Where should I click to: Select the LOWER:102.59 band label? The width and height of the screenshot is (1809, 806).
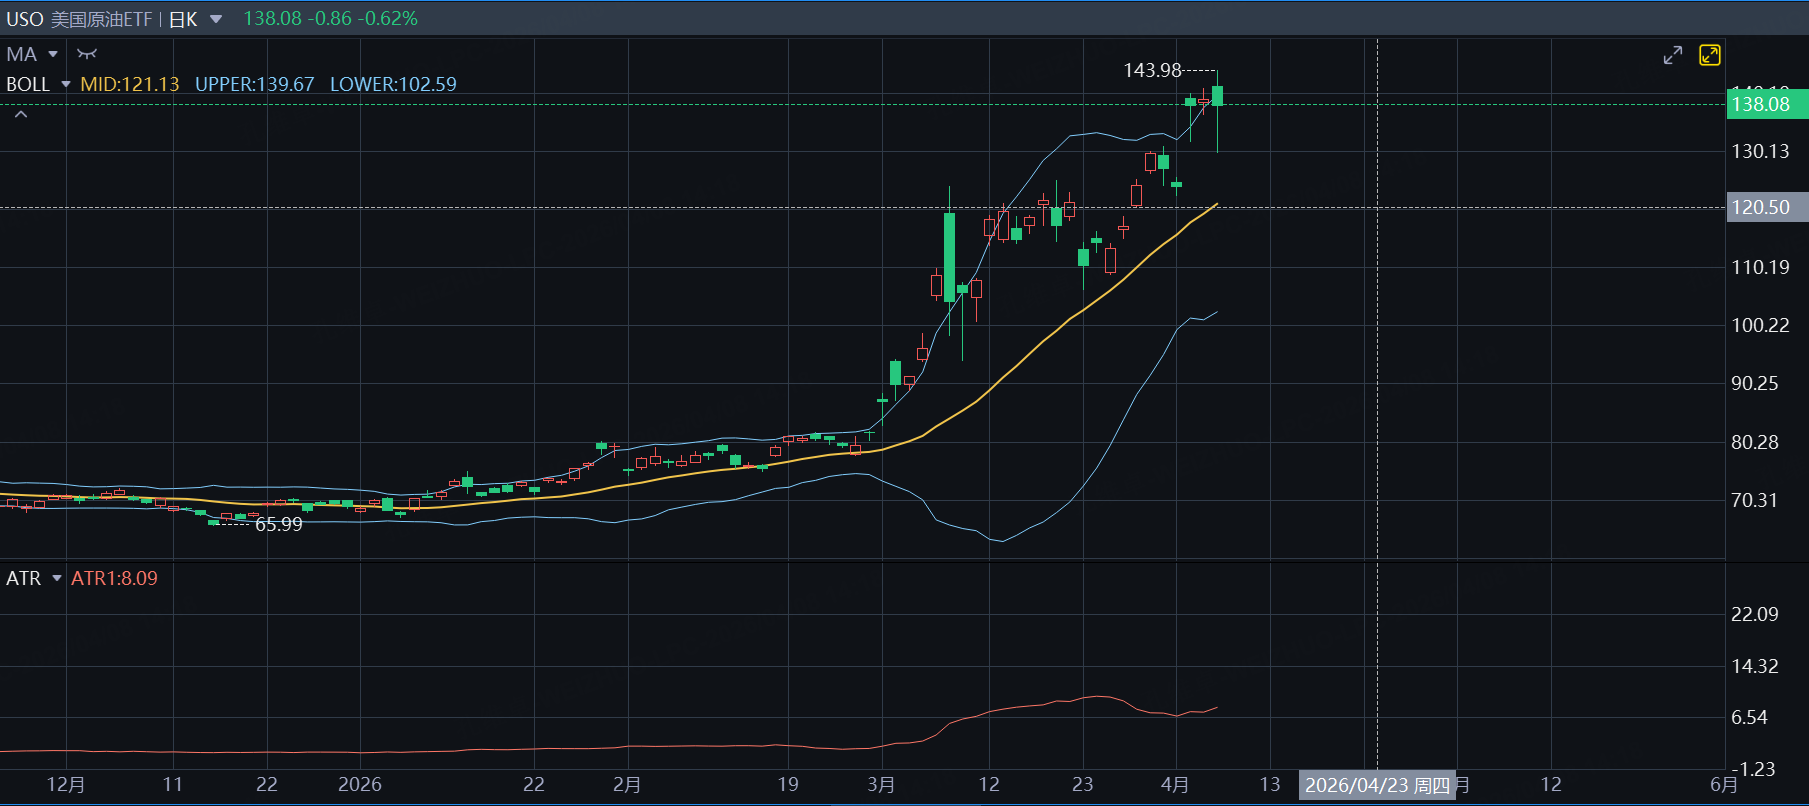coord(393,84)
